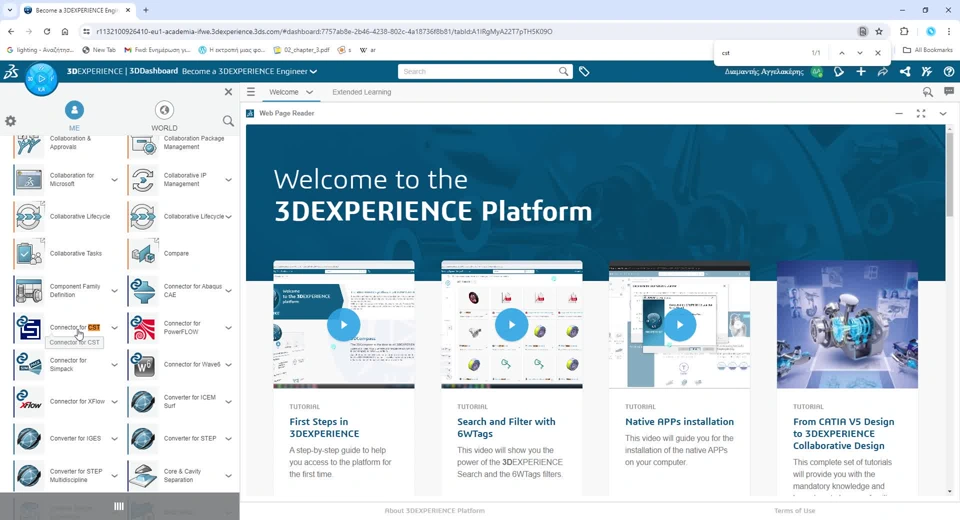Open the Core & Cavity Separation icon

coord(143,475)
